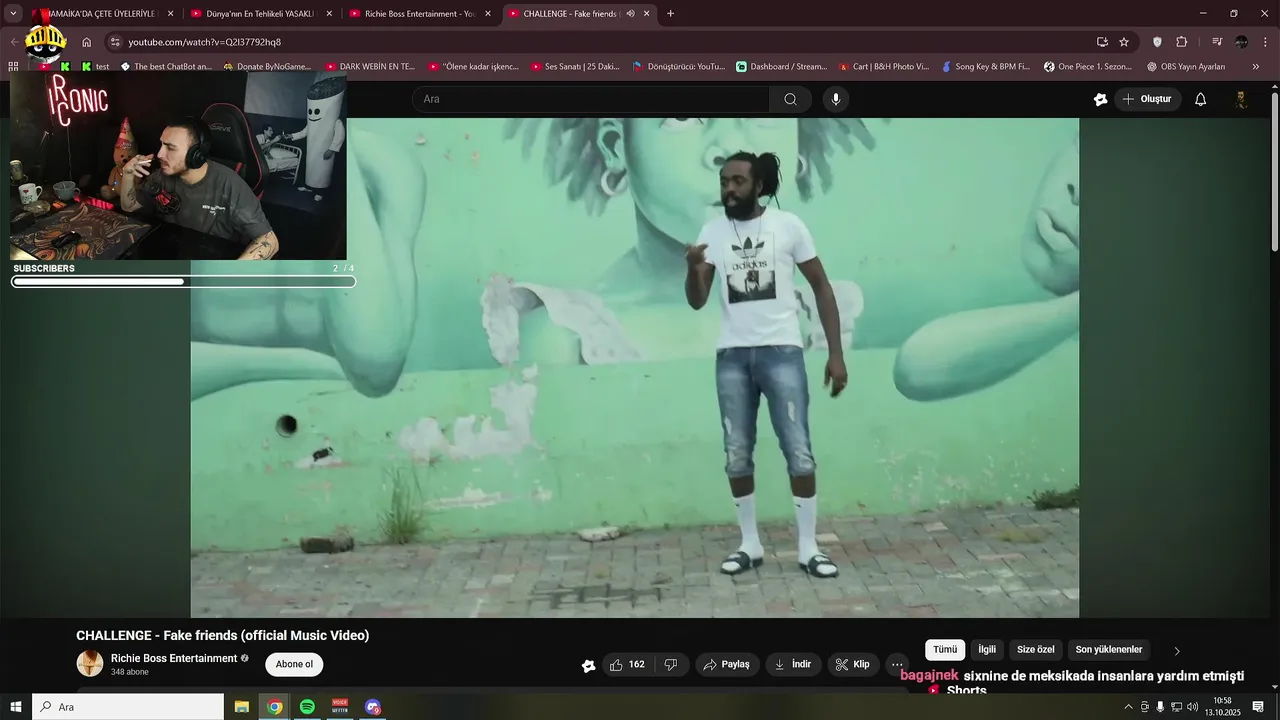1280x720 pixels.
Task: Open the Chrome profile avatar
Action: coord(1241,42)
